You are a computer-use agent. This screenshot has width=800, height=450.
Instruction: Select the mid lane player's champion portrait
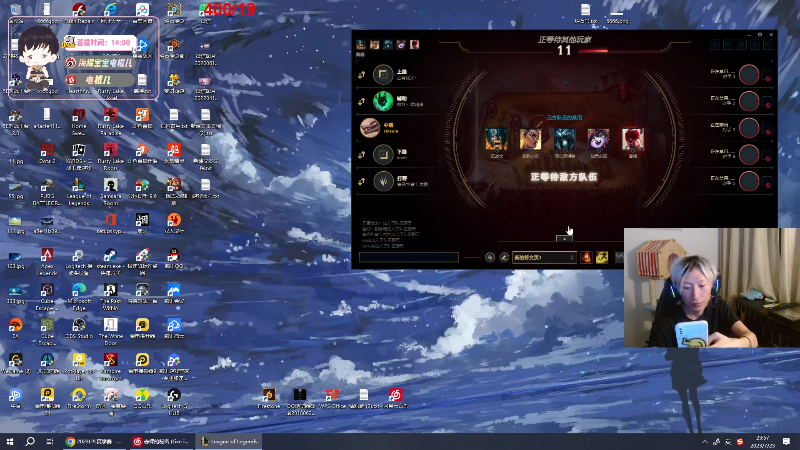(370, 128)
